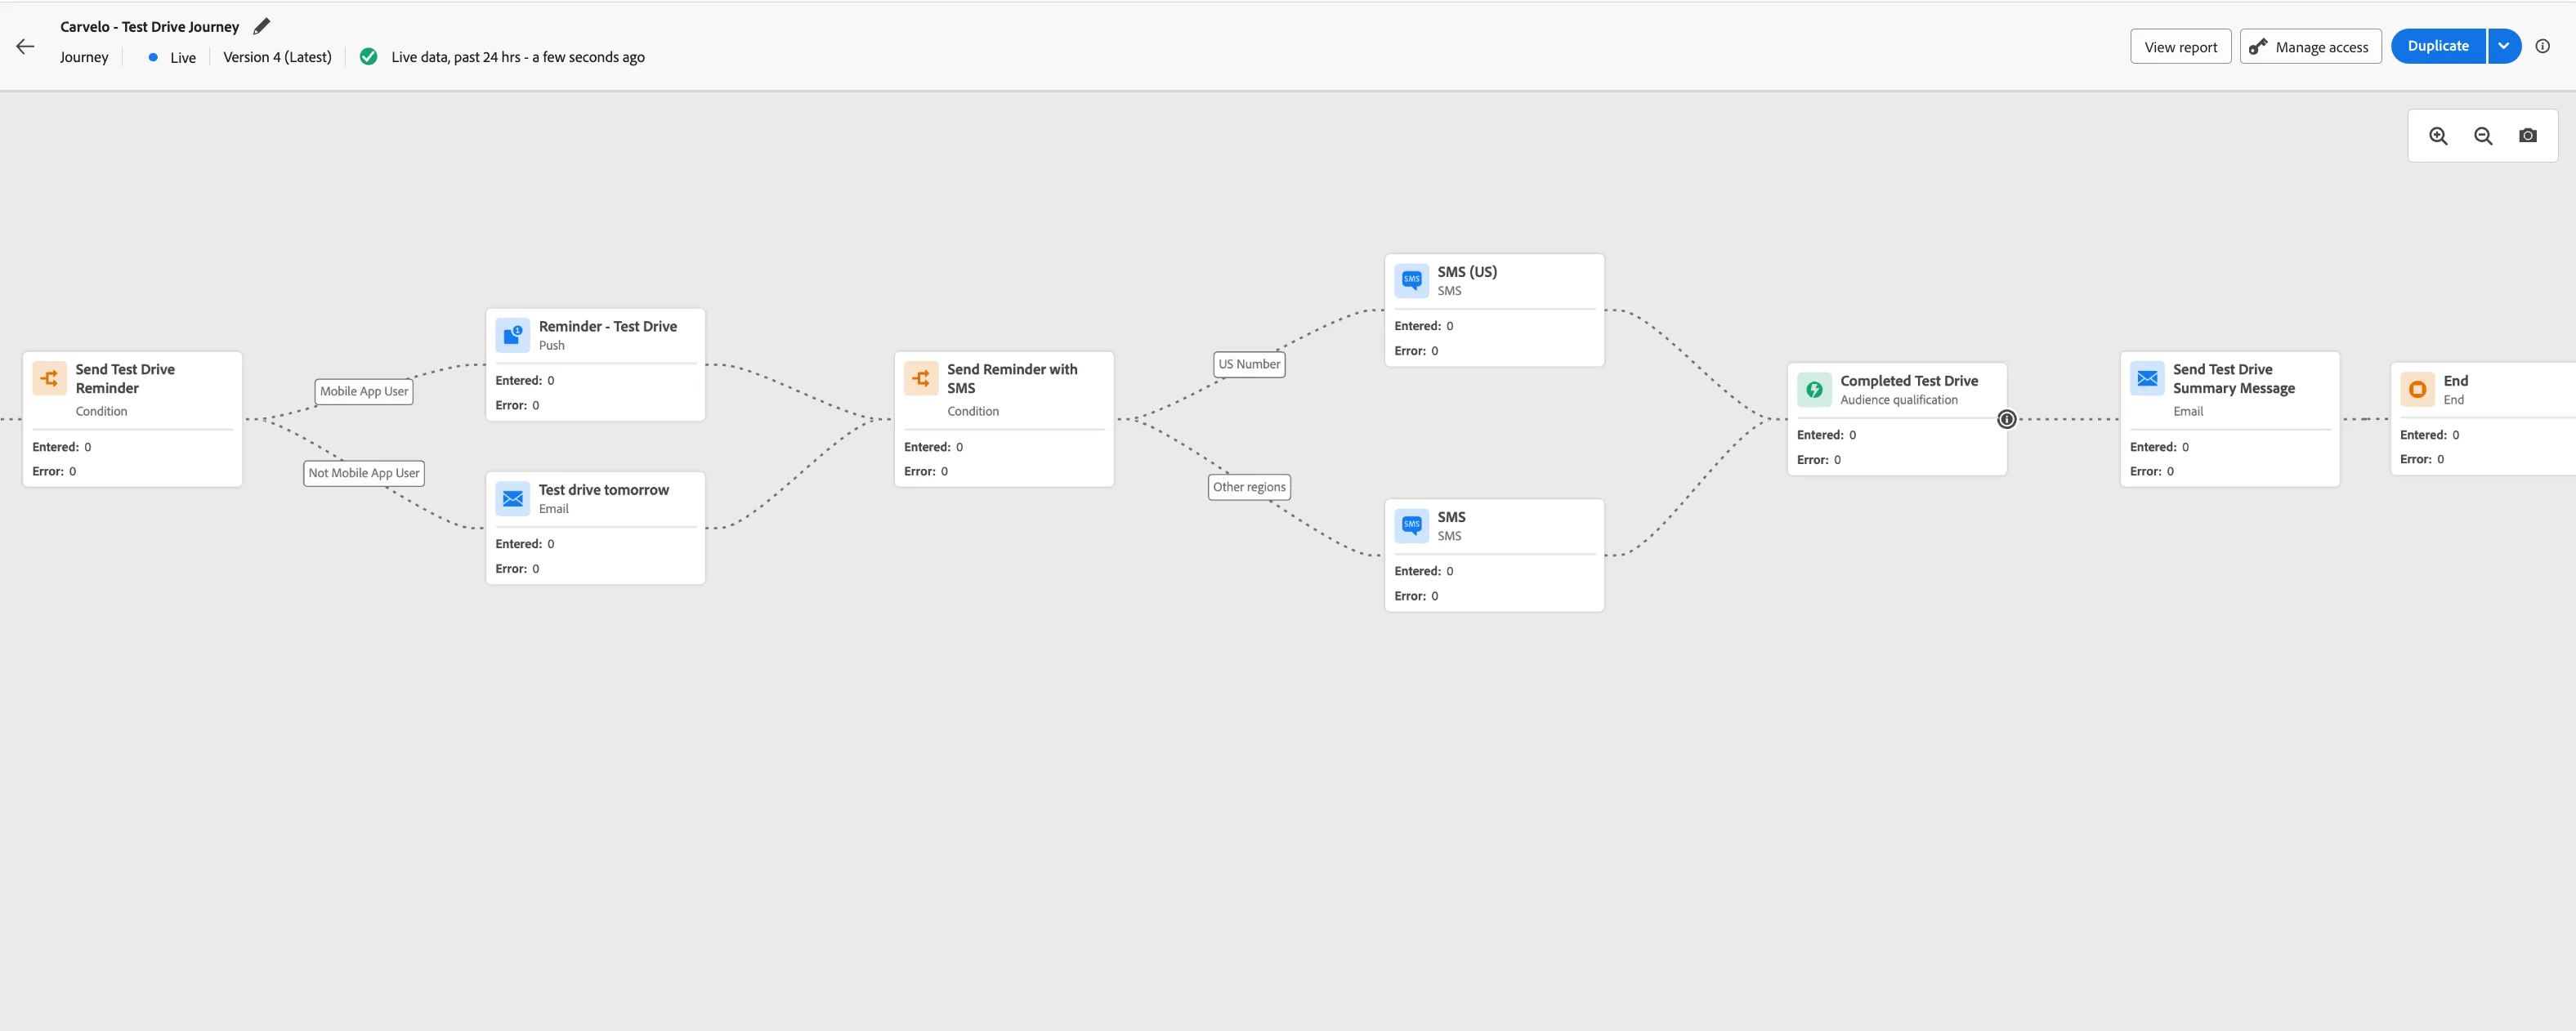This screenshot has width=2576, height=1031.
Task: Click Send Reminder with SMS node title
Action: point(1012,378)
